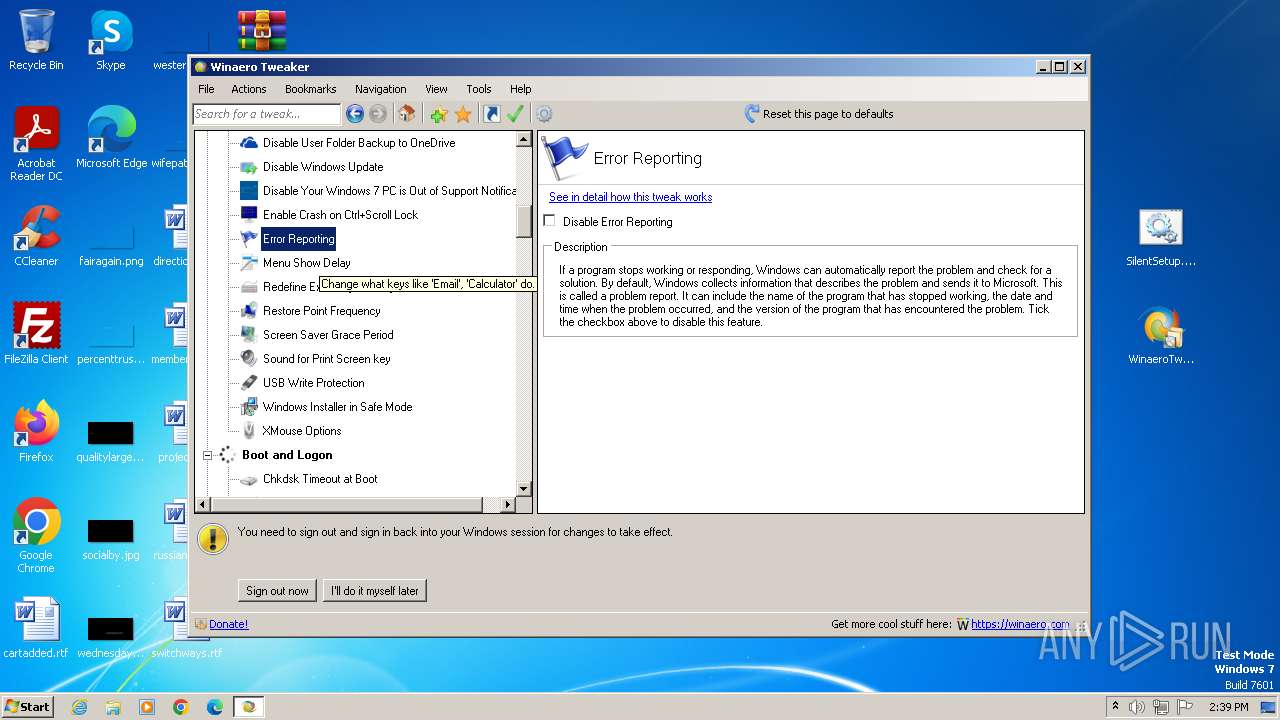
Task: Click the USB Write Protection drive icon
Action: [x=249, y=383]
